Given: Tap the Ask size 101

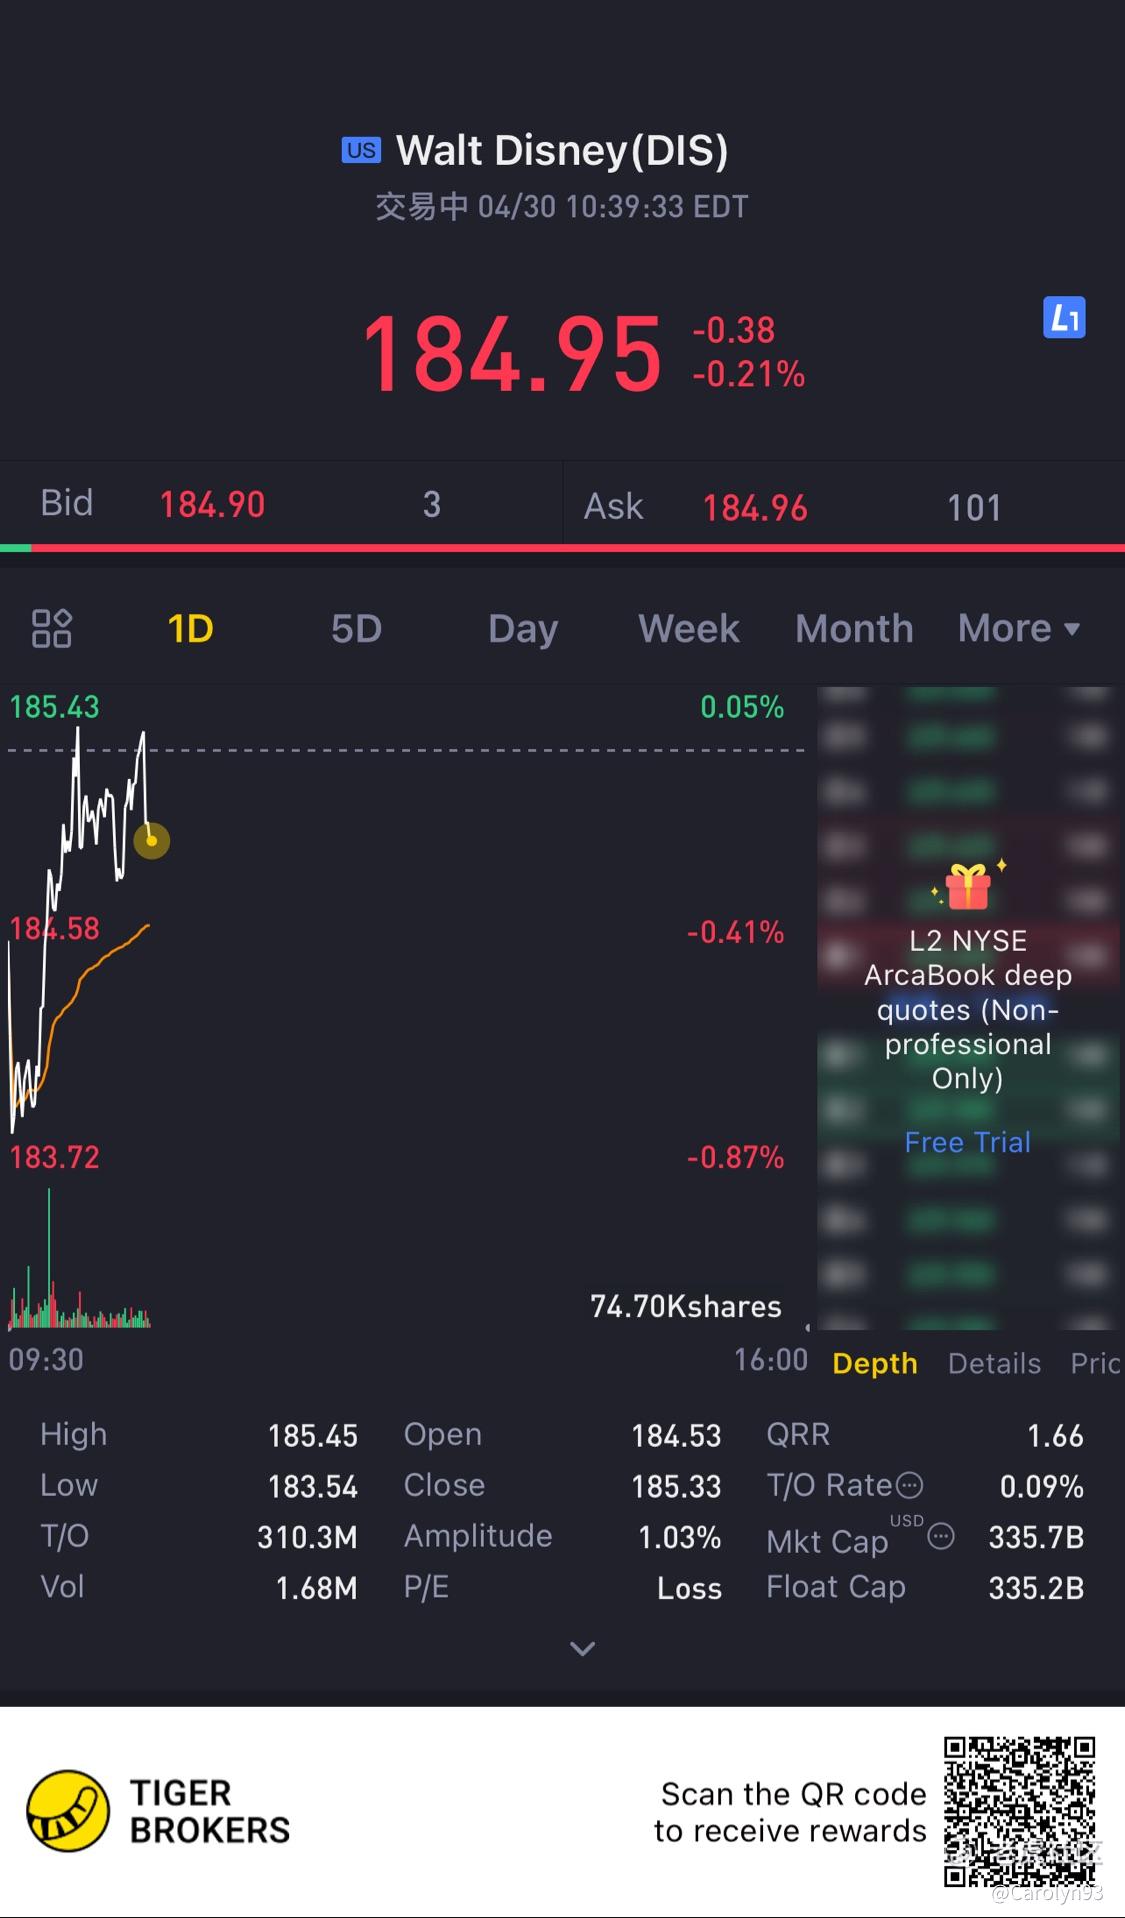Looking at the screenshot, I should [x=973, y=508].
